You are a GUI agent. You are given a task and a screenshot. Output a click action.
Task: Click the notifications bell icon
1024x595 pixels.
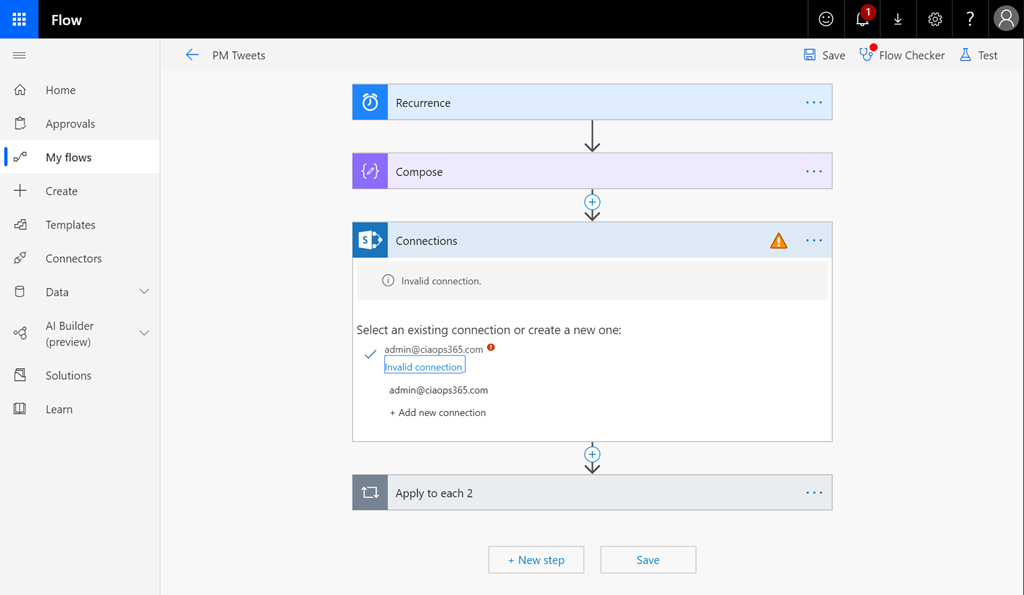click(x=862, y=19)
